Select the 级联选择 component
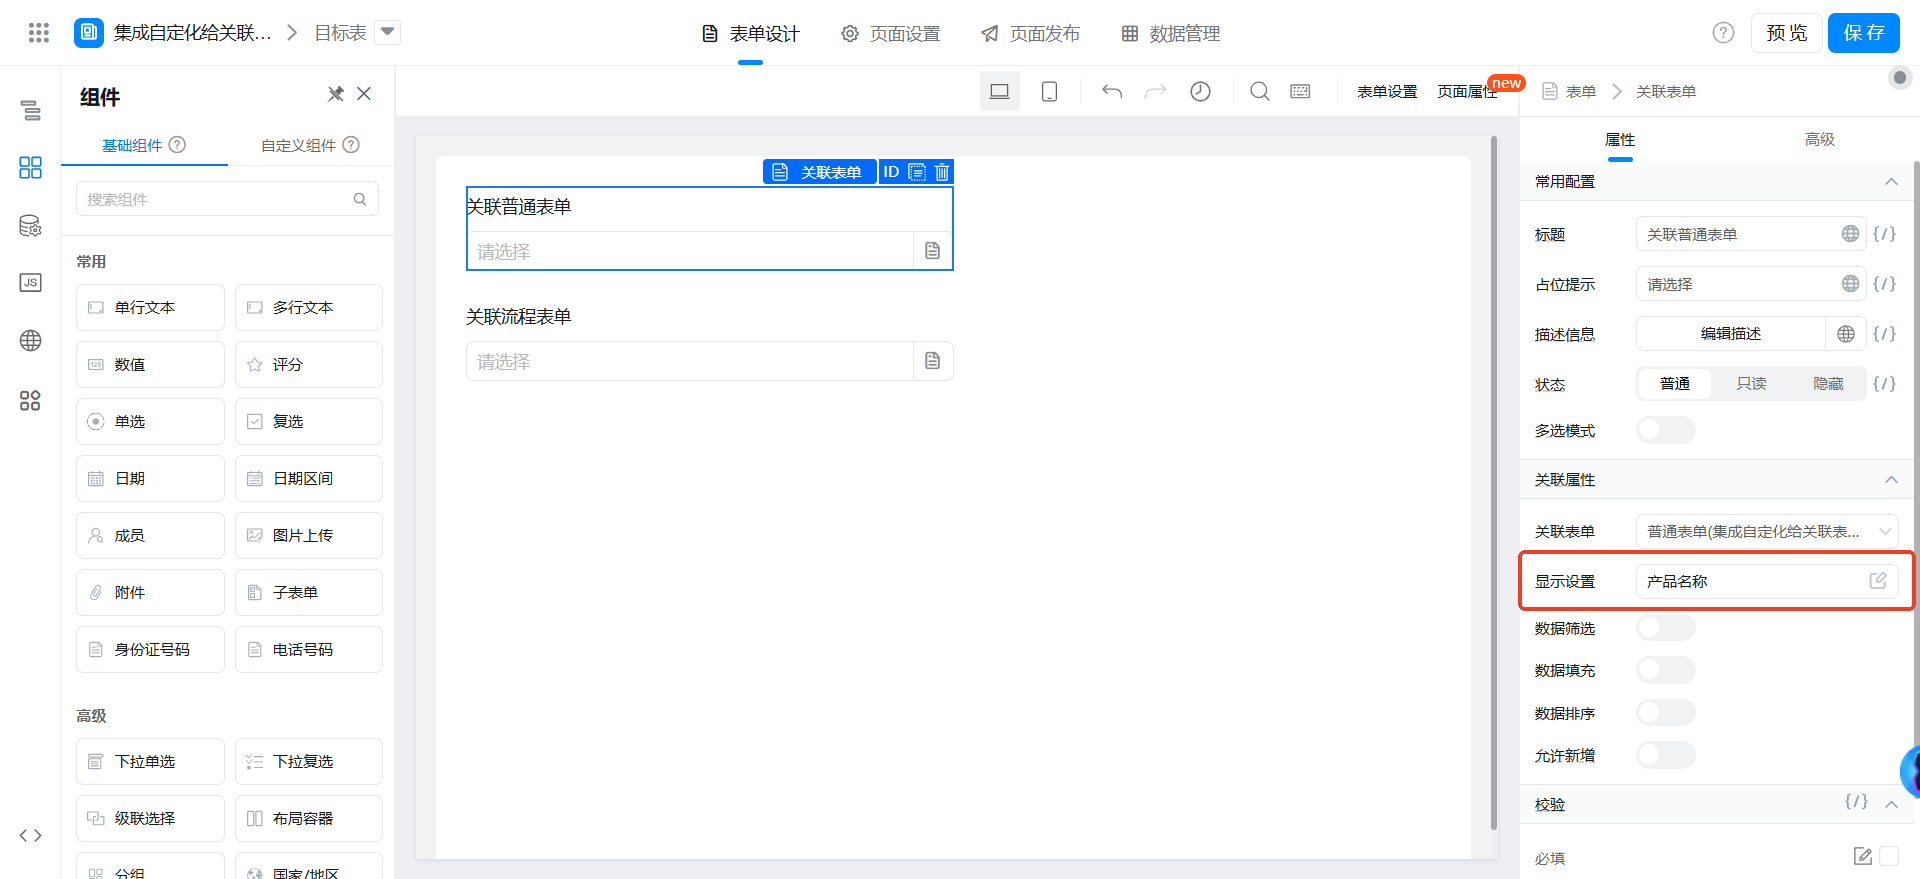 (150, 818)
